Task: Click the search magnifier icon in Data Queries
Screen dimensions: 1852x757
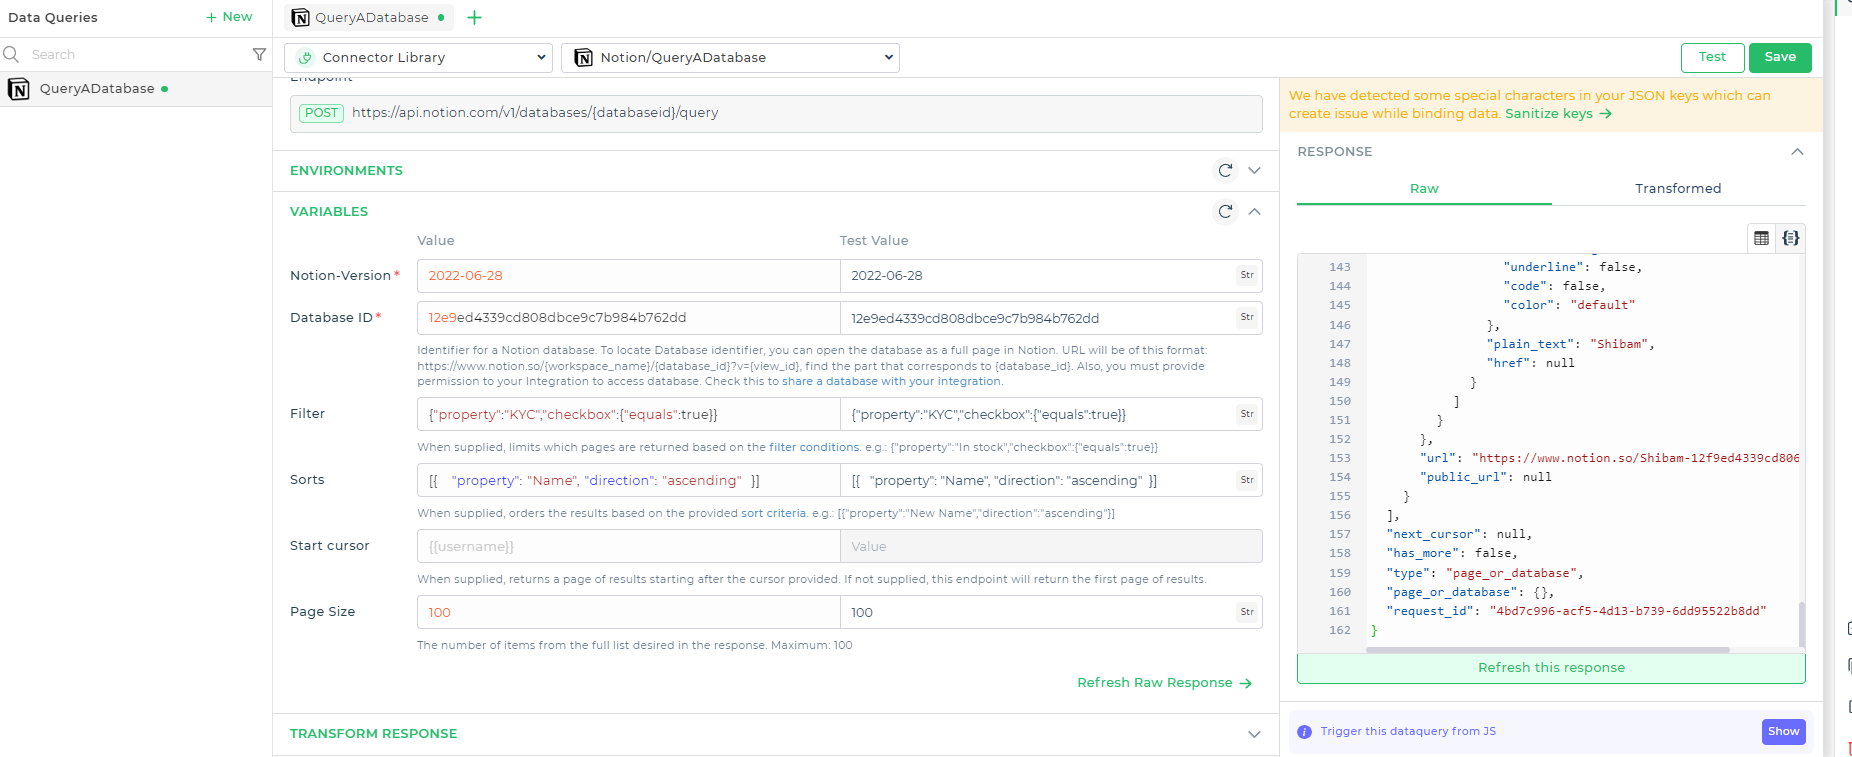Action: coord(11,54)
